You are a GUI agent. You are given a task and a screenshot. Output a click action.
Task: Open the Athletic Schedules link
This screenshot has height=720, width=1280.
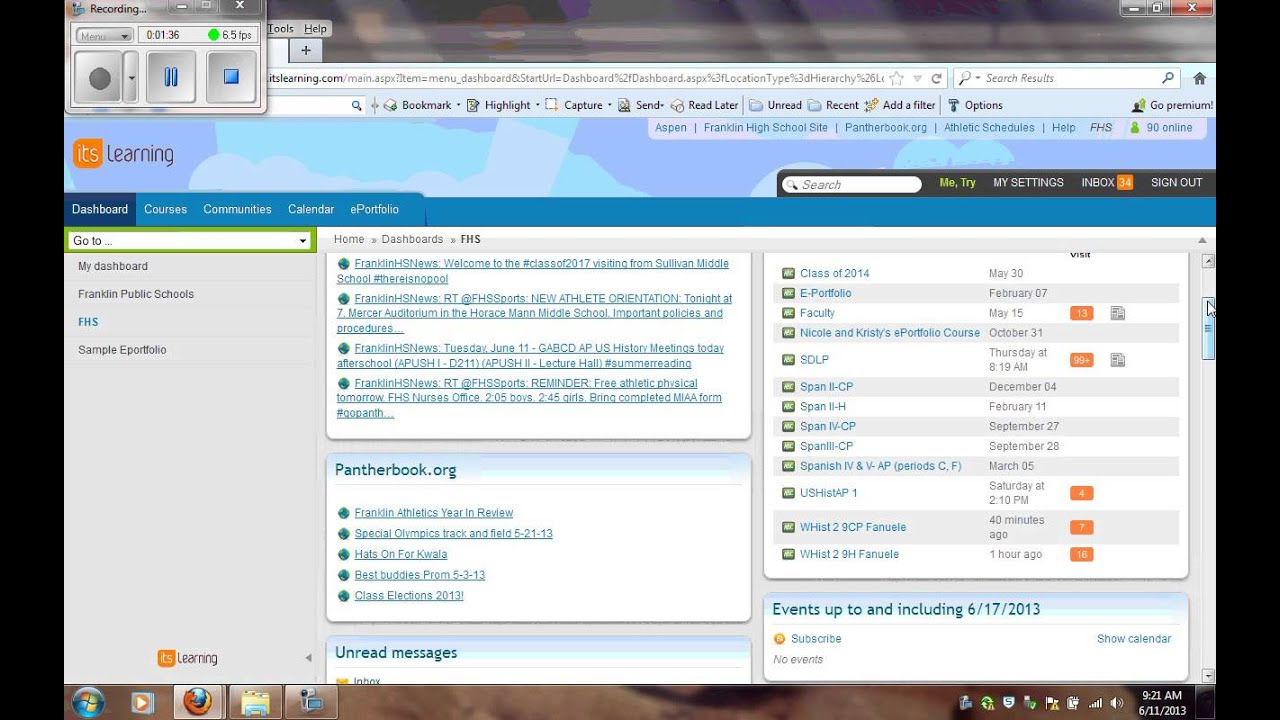tap(989, 128)
